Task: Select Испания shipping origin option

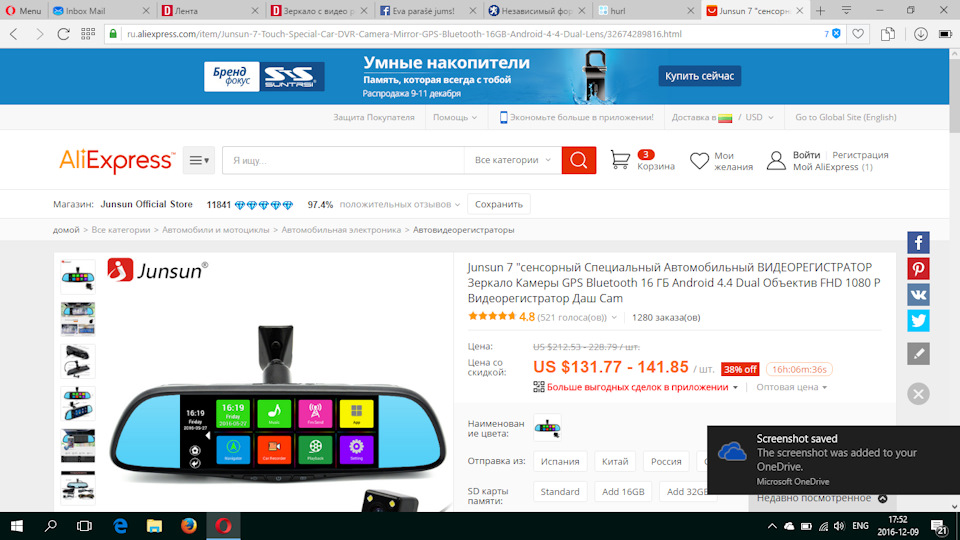Action: (x=560, y=461)
